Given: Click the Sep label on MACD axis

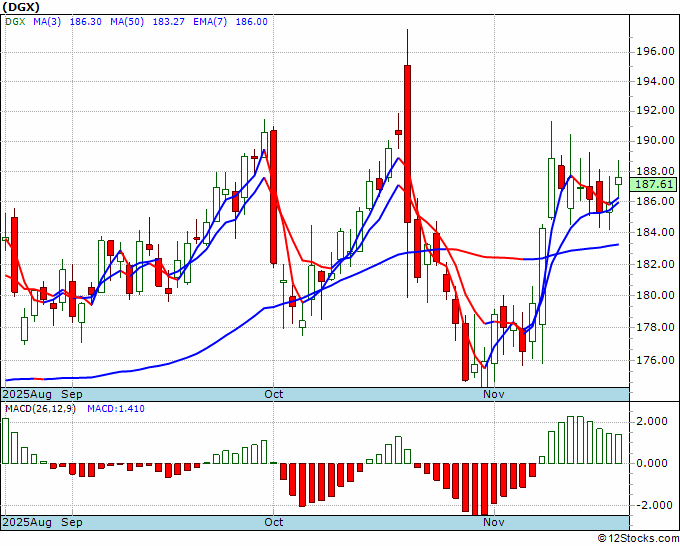Looking at the screenshot, I should pyautogui.click(x=72, y=522).
